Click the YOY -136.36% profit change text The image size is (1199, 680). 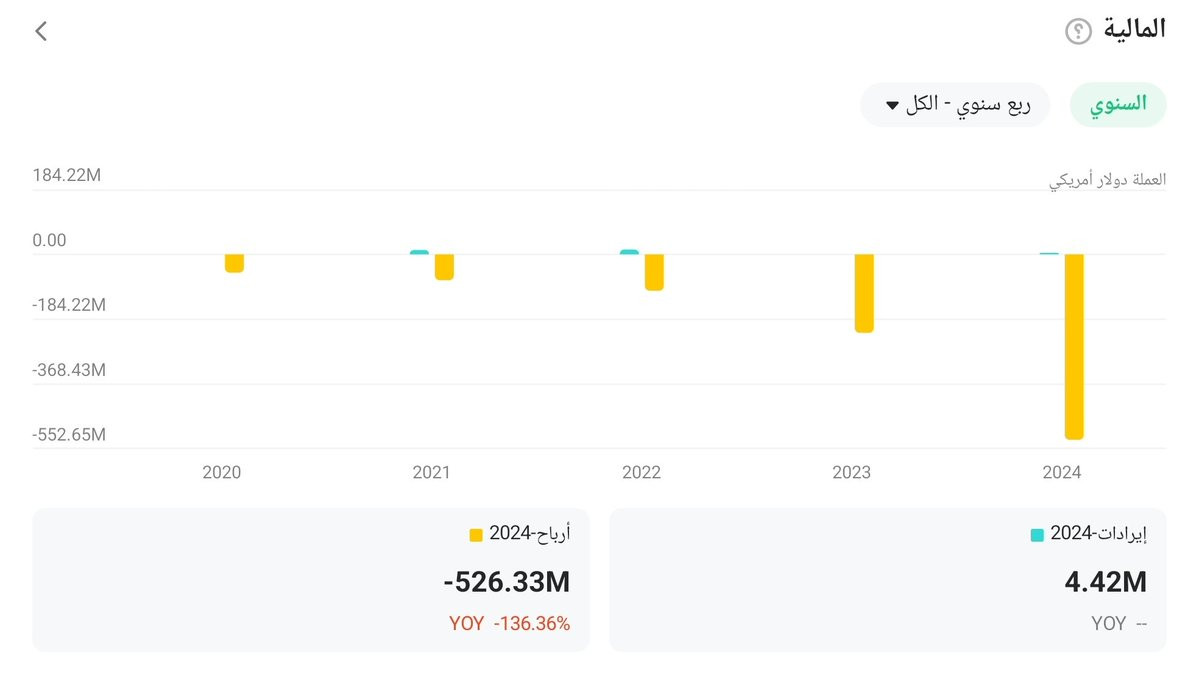(x=509, y=624)
